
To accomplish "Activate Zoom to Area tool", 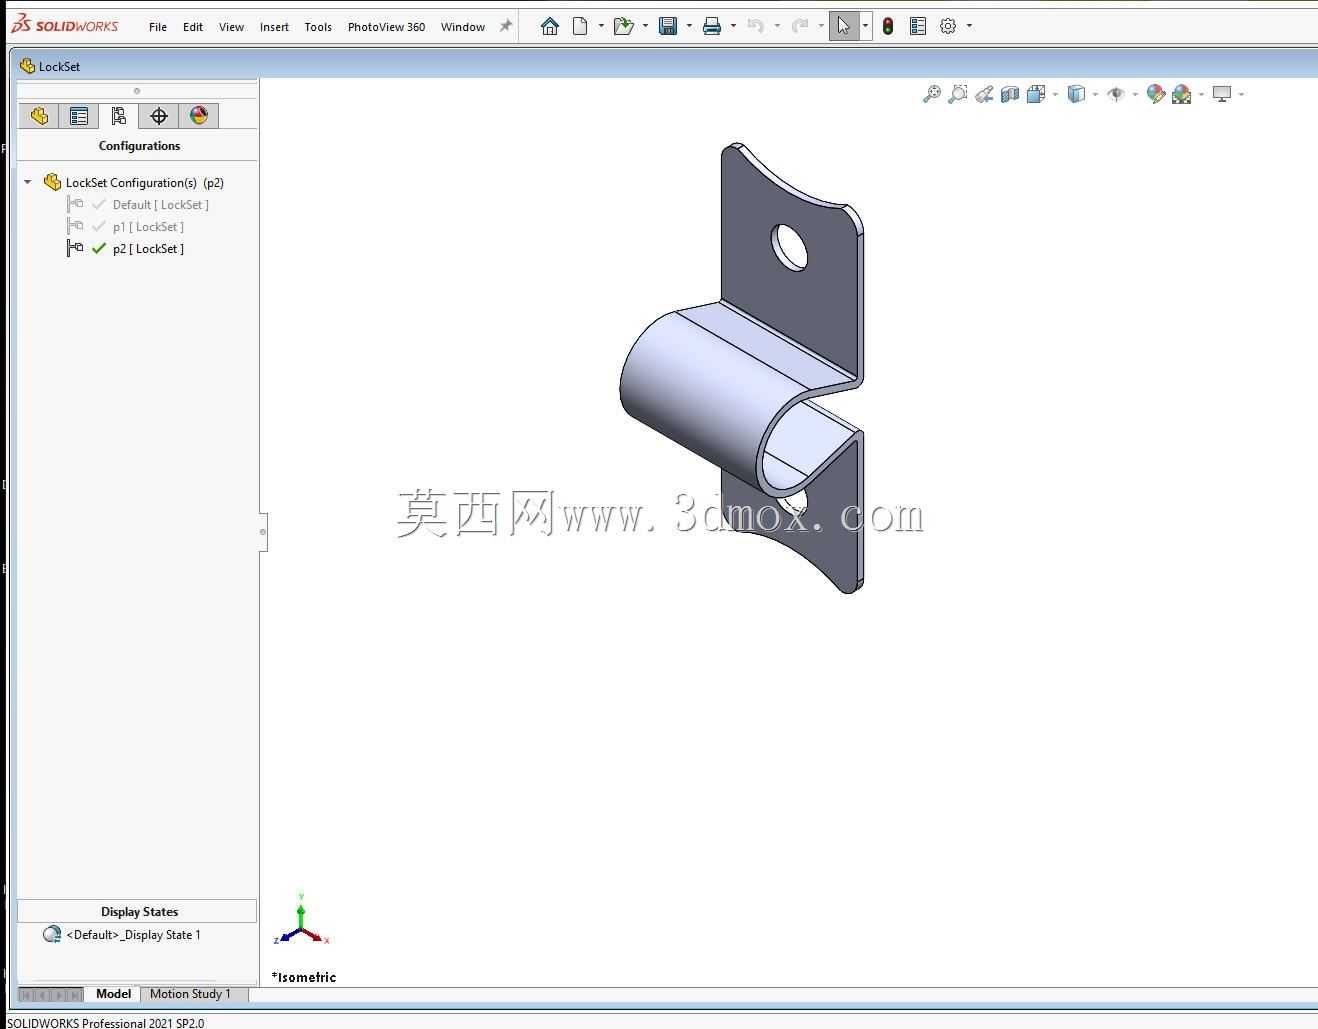I will pyautogui.click(x=957, y=94).
